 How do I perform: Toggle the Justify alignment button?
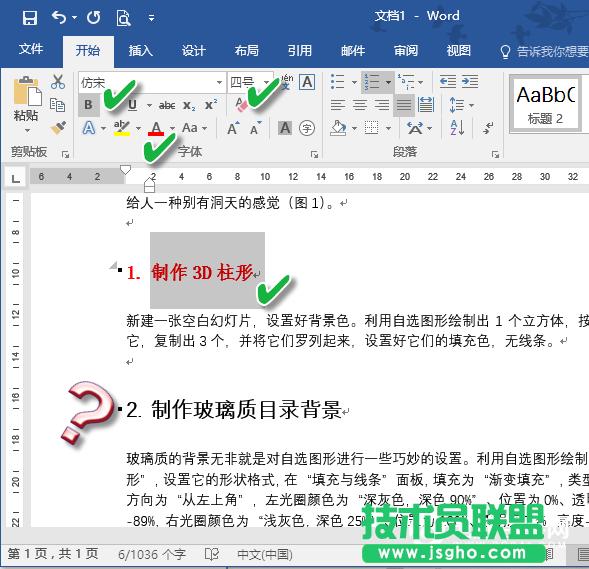point(404,105)
